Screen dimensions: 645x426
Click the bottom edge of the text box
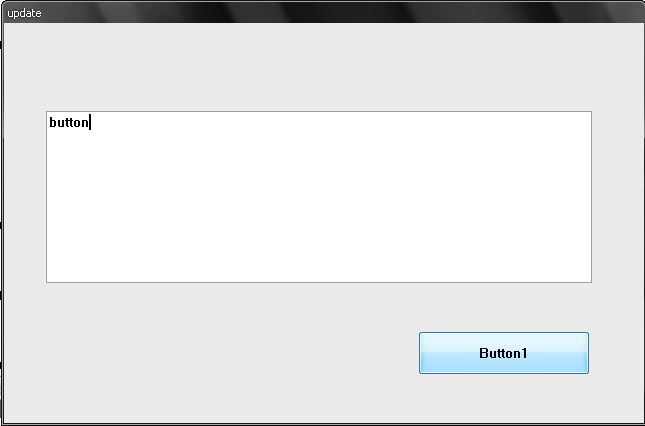pyautogui.click(x=319, y=282)
